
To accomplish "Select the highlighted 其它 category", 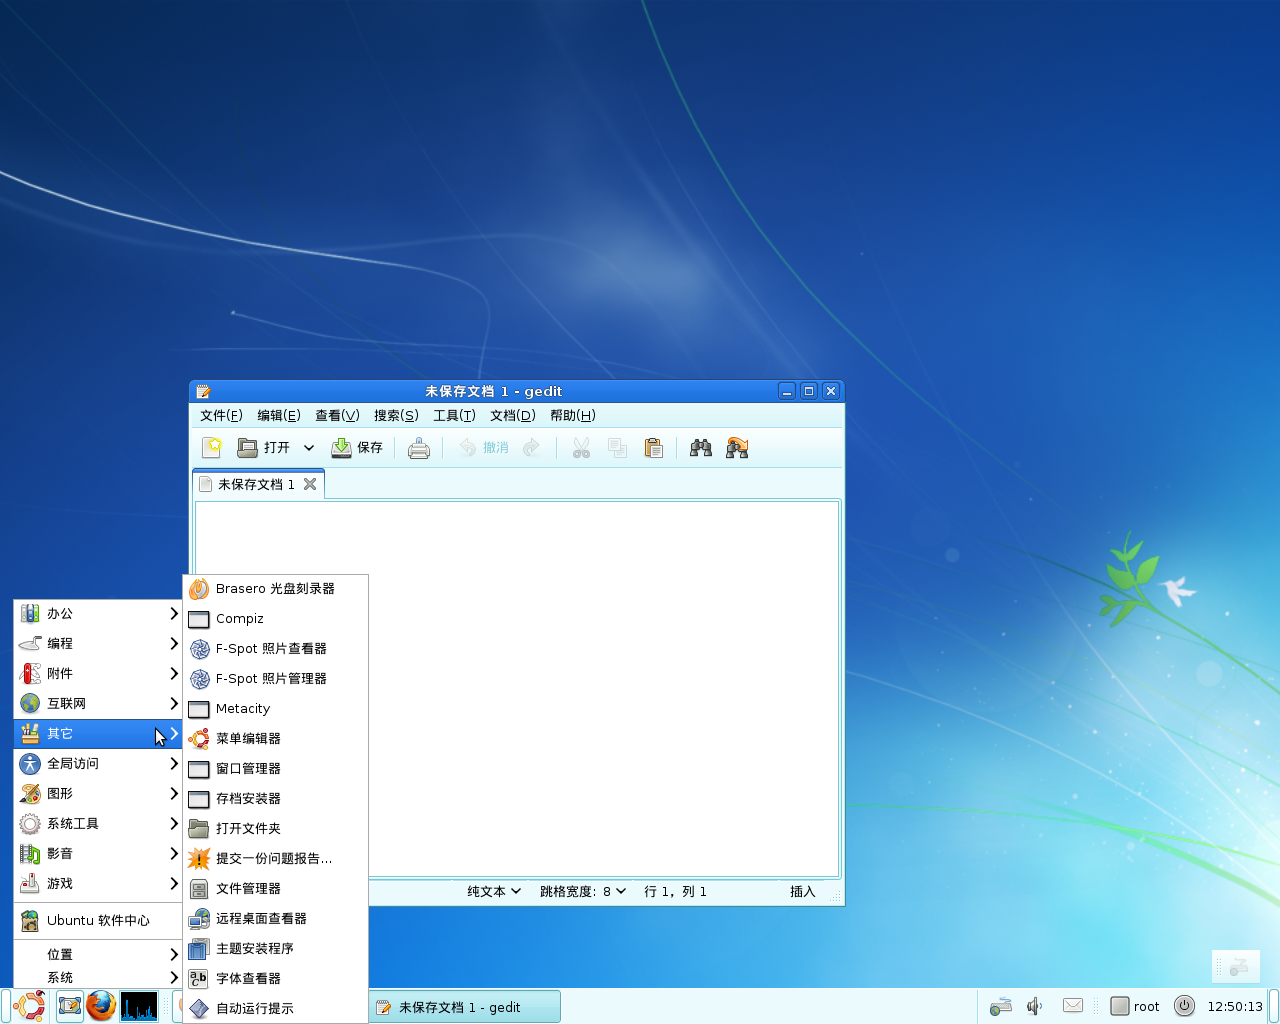I will (x=98, y=734).
